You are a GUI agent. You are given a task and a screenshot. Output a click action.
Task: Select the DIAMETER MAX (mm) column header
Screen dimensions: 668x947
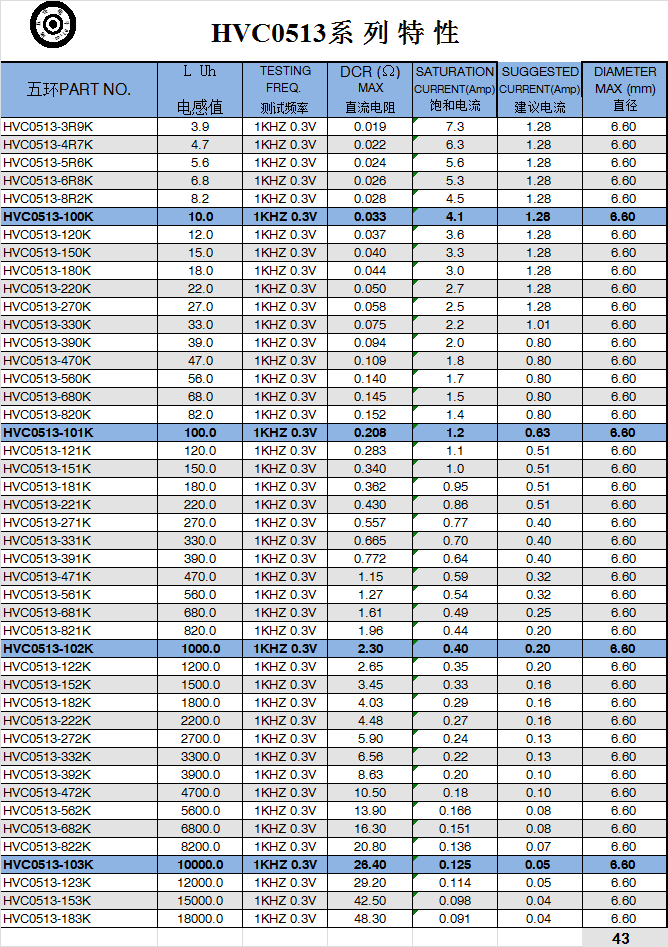(x=625, y=89)
